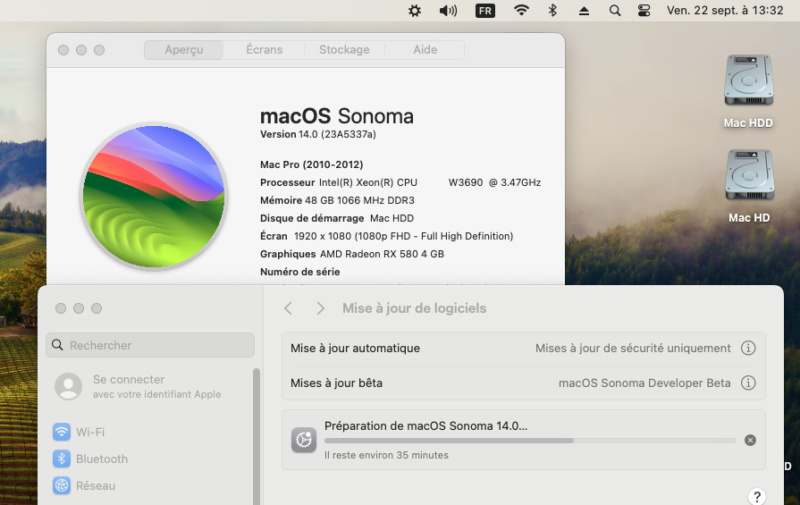
Task: Go forward with the right chevron
Action: click(320, 308)
